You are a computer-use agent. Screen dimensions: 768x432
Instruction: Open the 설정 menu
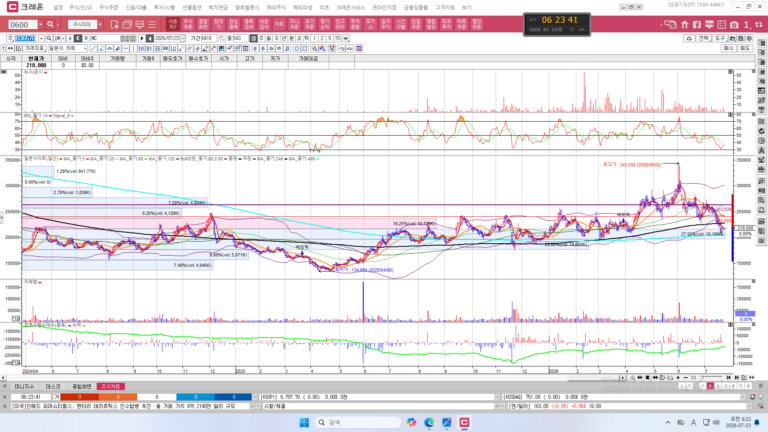click(58, 7)
